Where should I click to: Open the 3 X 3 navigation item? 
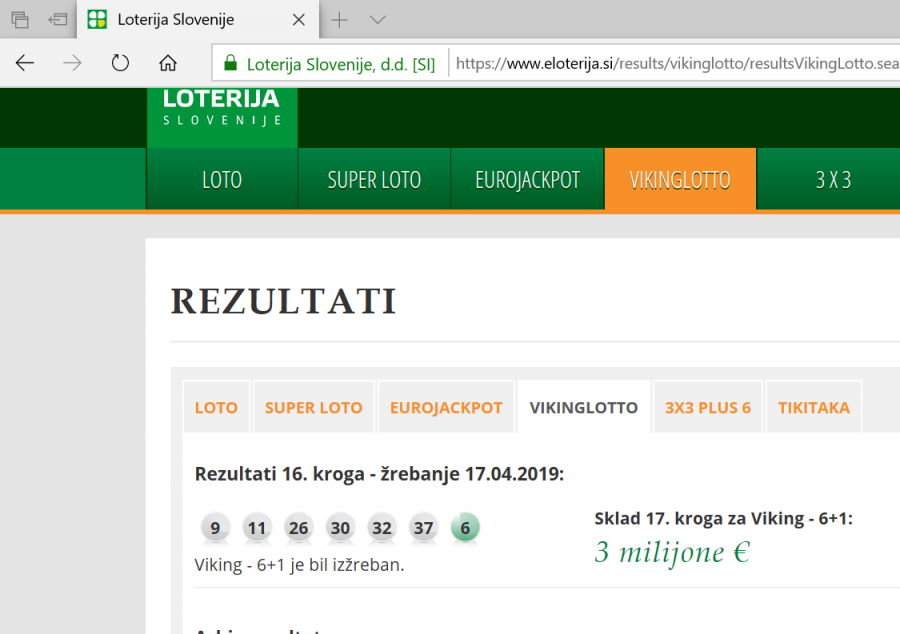coord(832,180)
